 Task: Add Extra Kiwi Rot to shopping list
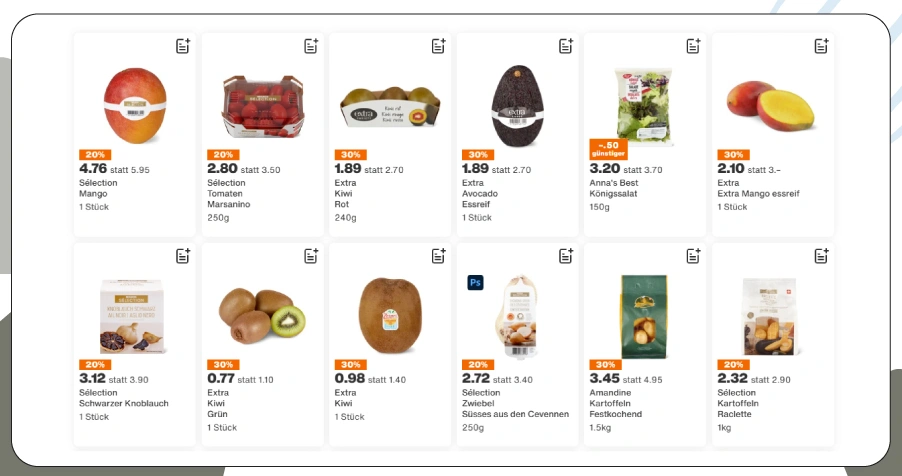tap(438, 46)
